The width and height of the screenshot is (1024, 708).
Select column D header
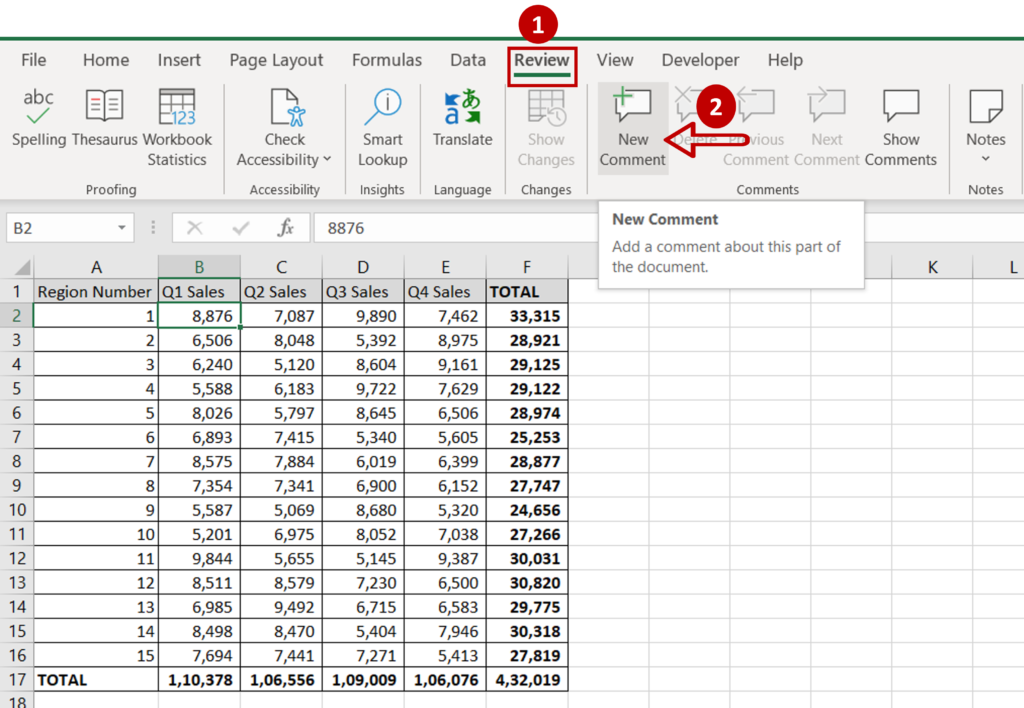click(x=362, y=266)
